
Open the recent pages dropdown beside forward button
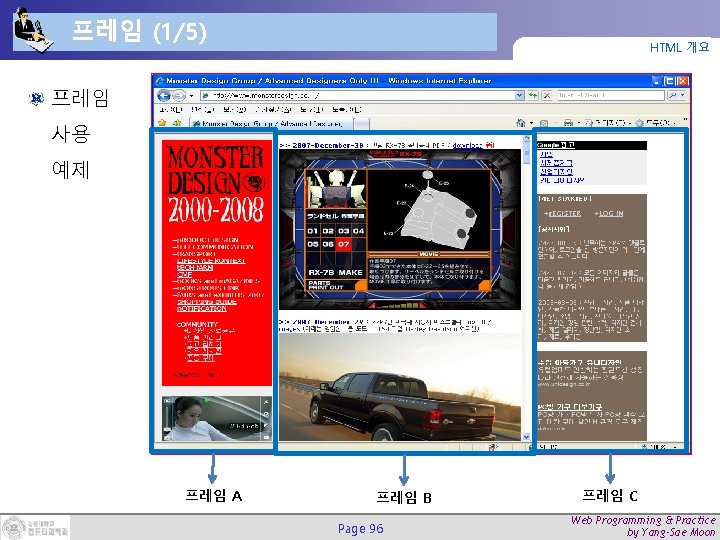tap(191, 96)
